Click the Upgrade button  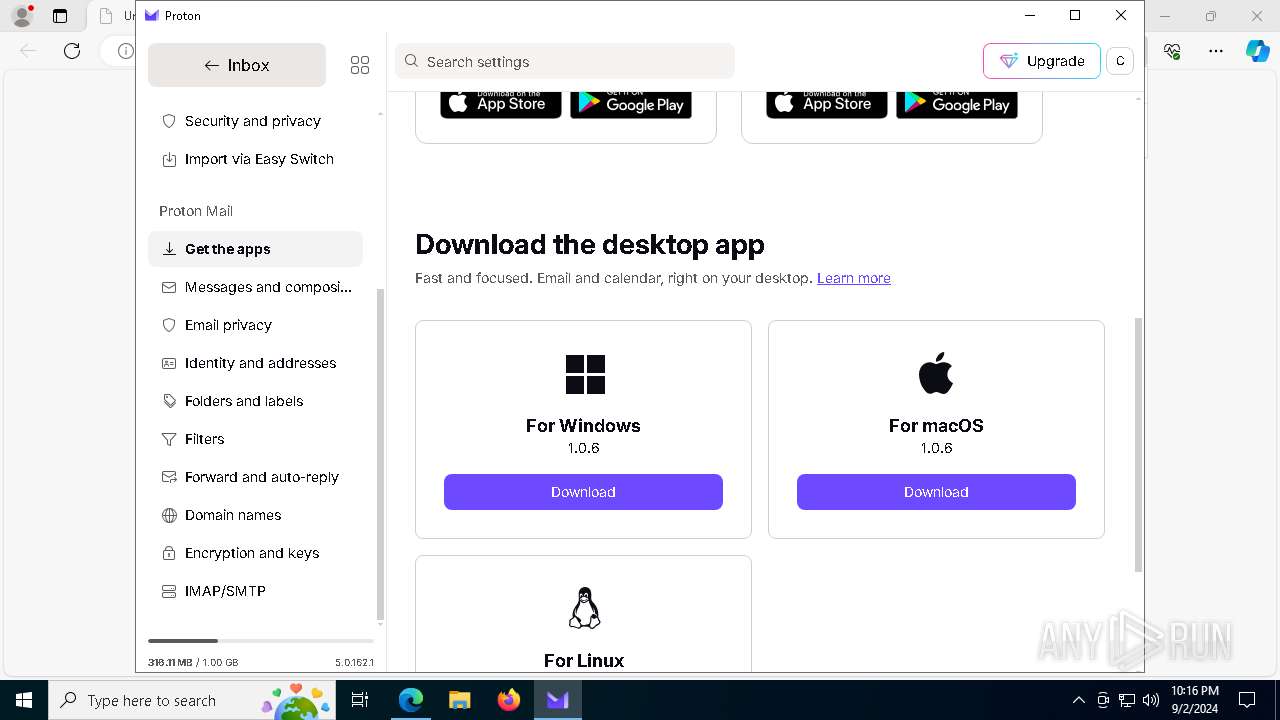(x=1041, y=61)
